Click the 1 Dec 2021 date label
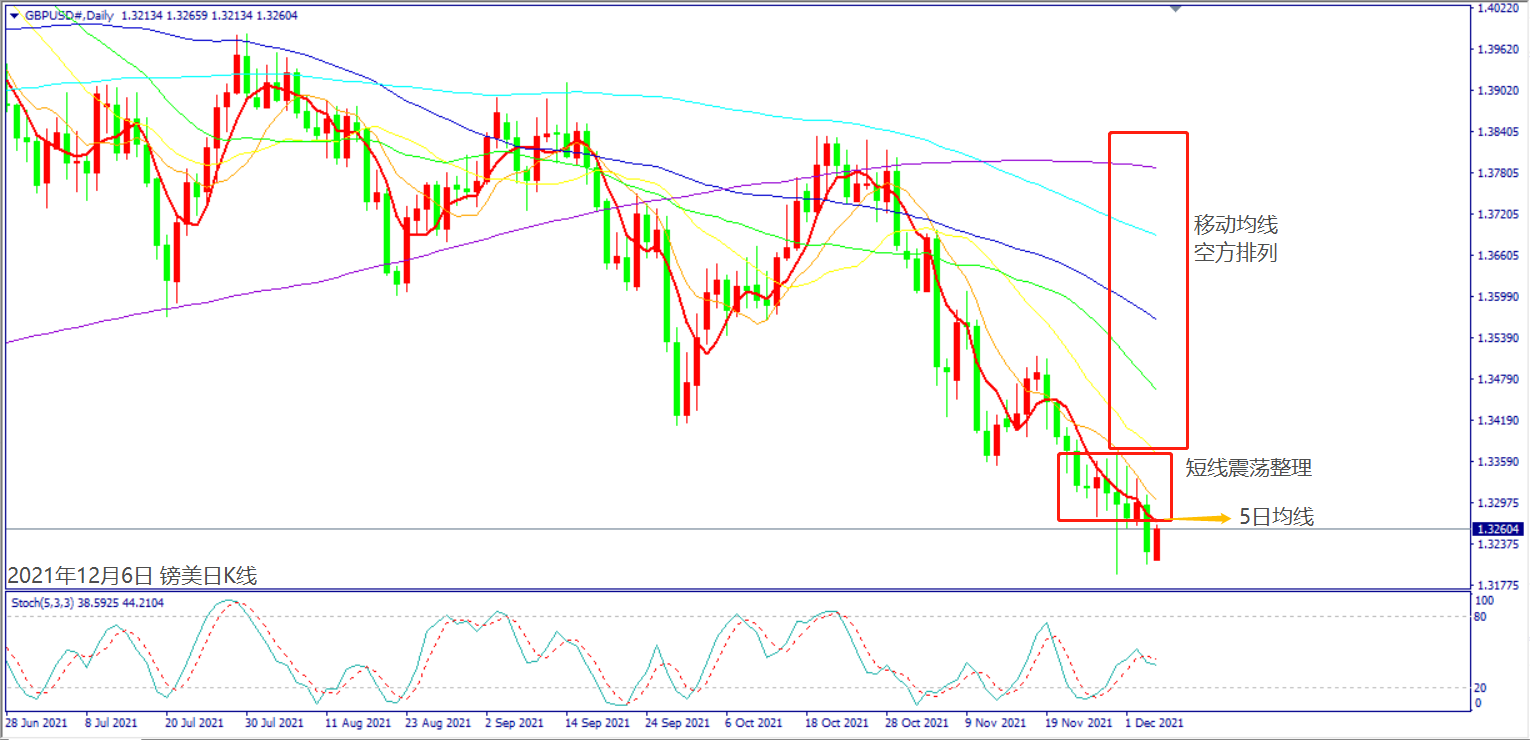The height and width of the screenshot is (740, 1530). (1155, 722)
